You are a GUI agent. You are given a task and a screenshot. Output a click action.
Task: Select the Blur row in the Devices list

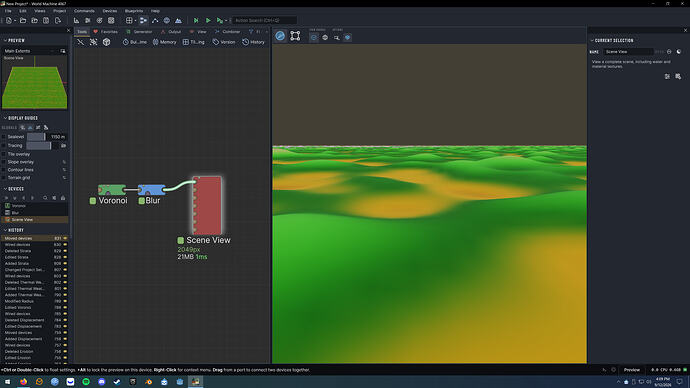pos(34,212)
